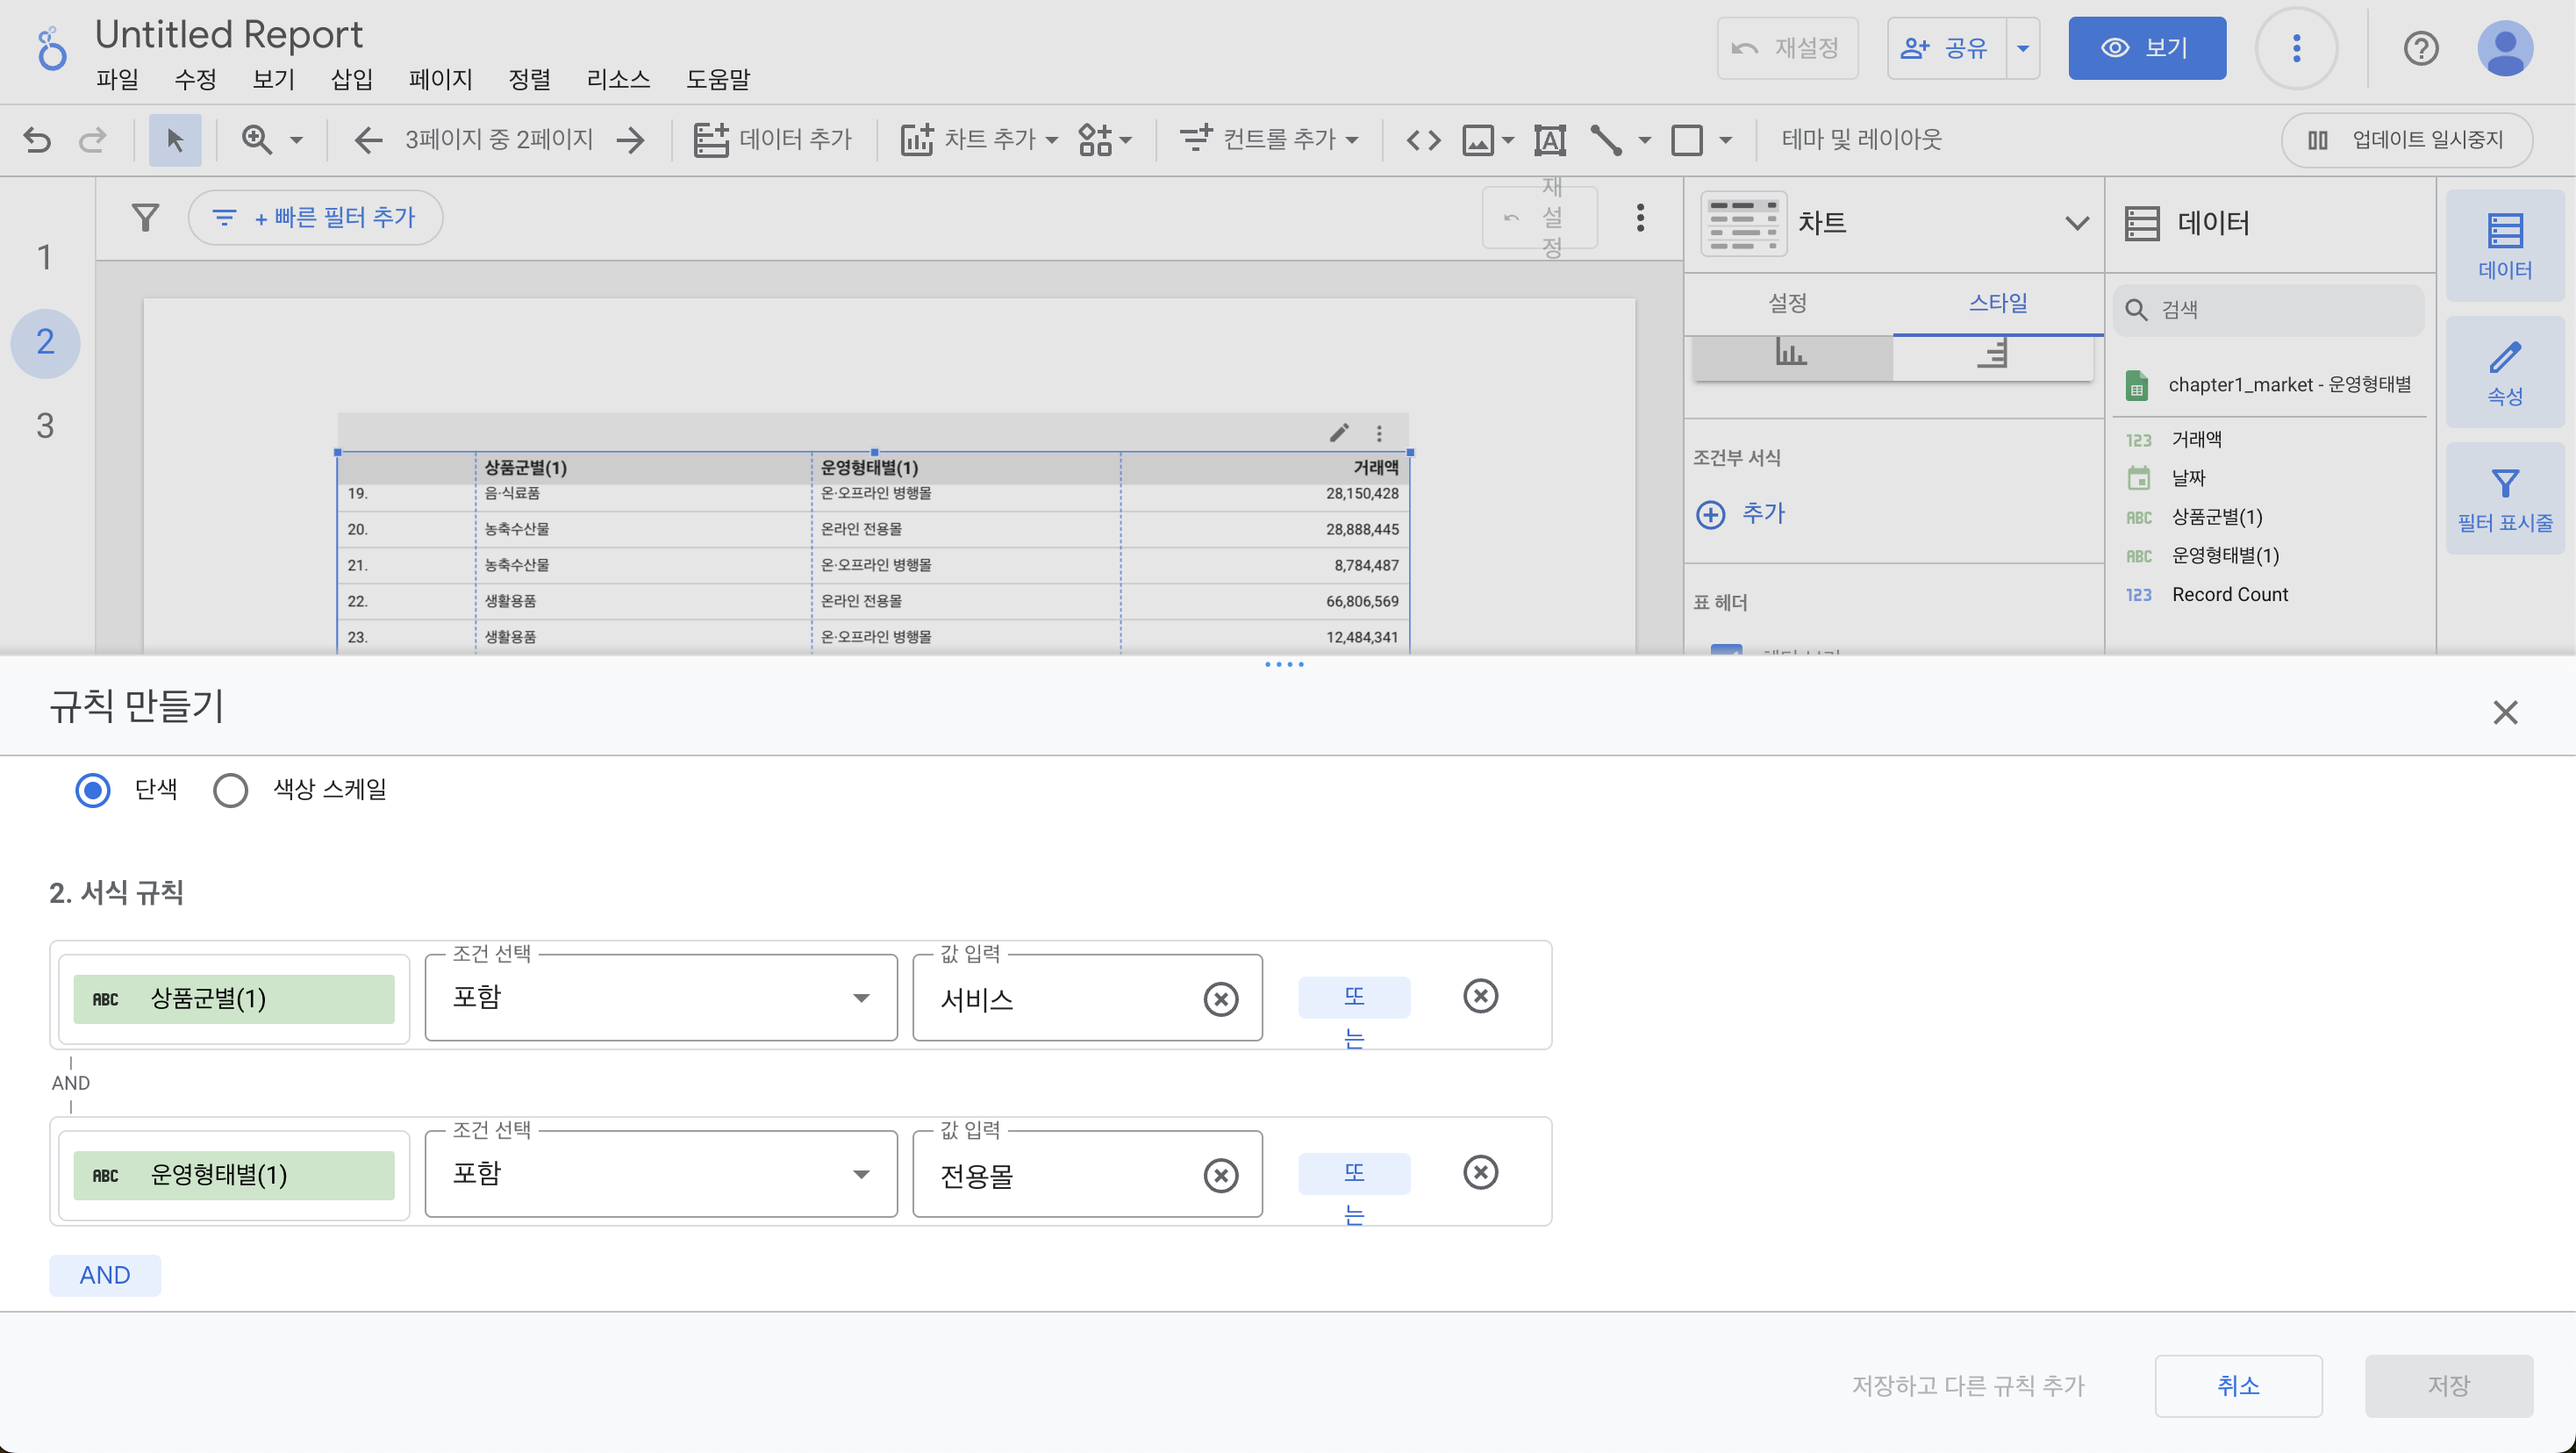
Task: Toggle 업데이트 일시중지 button
Action: [2406, 140]
